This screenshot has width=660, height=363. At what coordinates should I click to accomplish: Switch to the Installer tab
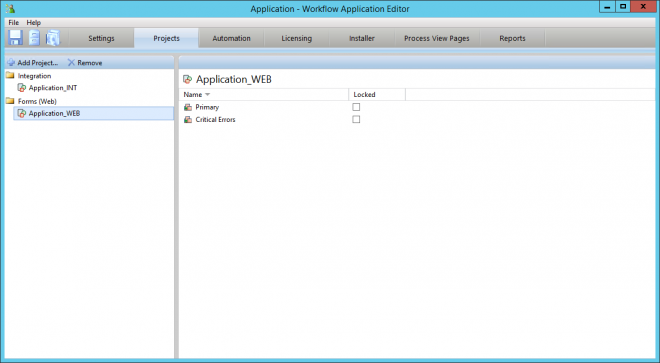pos(362,38)
